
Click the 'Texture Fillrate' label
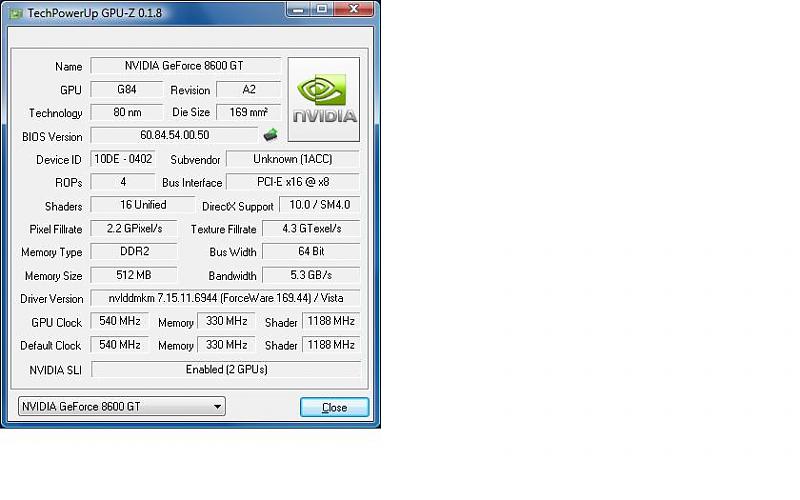pyautogui.click(x=223, y=230)
